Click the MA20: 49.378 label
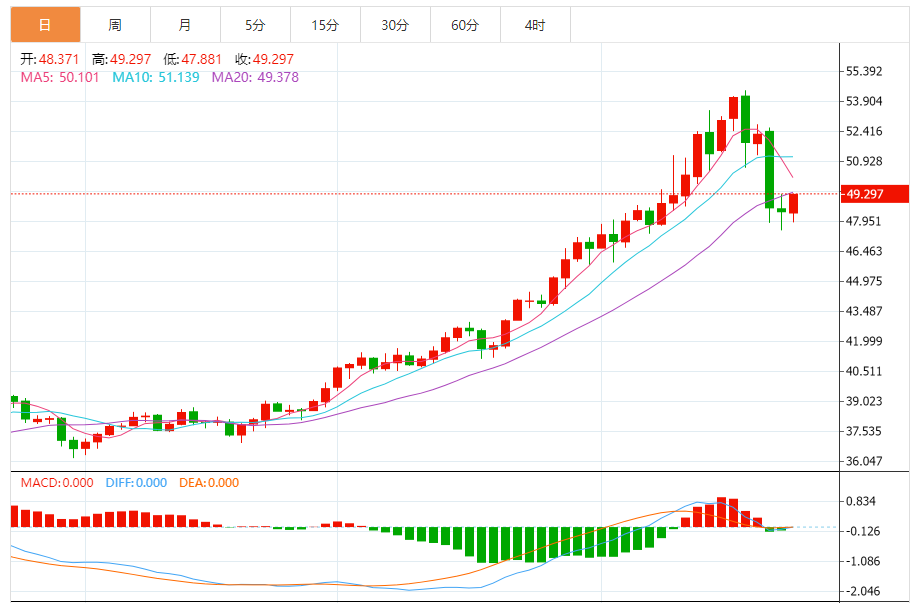The image size is (915, 603). click(x=255, y=77)
